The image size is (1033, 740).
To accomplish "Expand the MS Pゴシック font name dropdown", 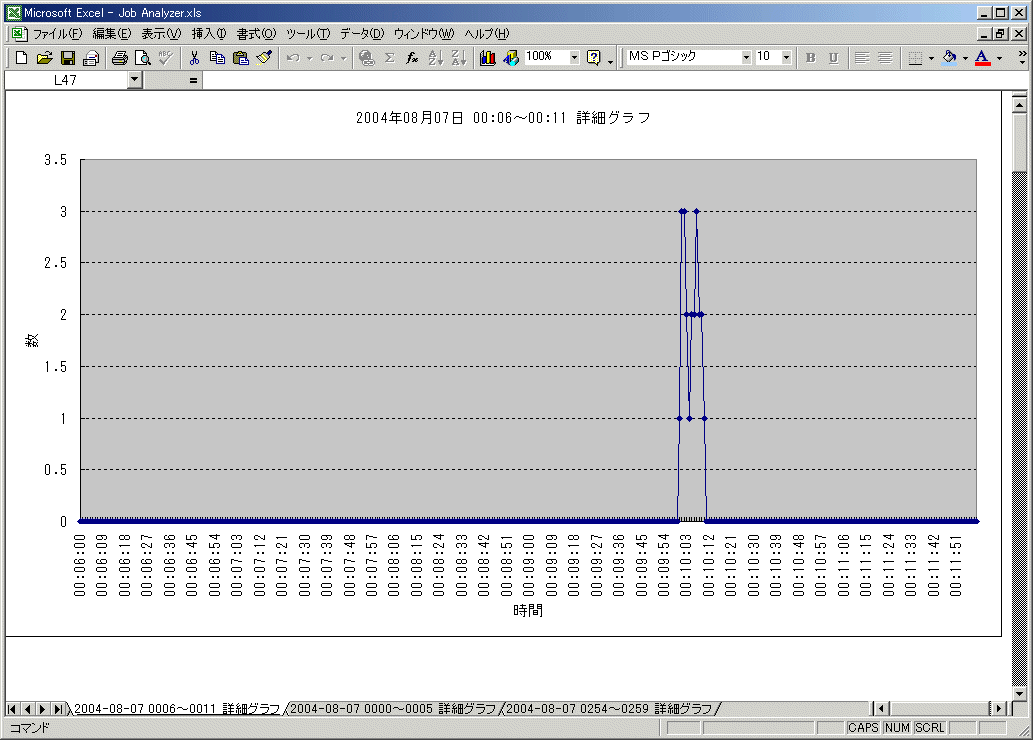I will click(x=746, y=58).
